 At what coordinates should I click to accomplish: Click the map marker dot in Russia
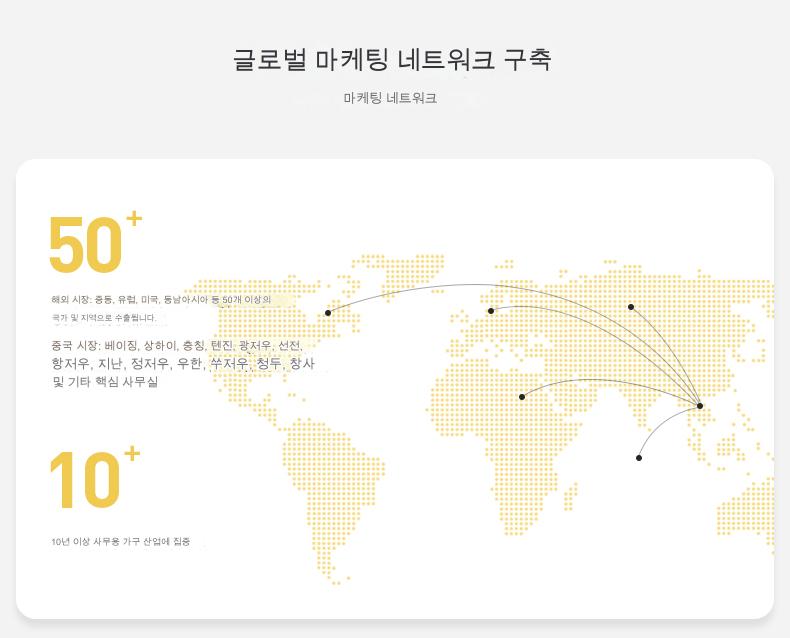point(631,307)
